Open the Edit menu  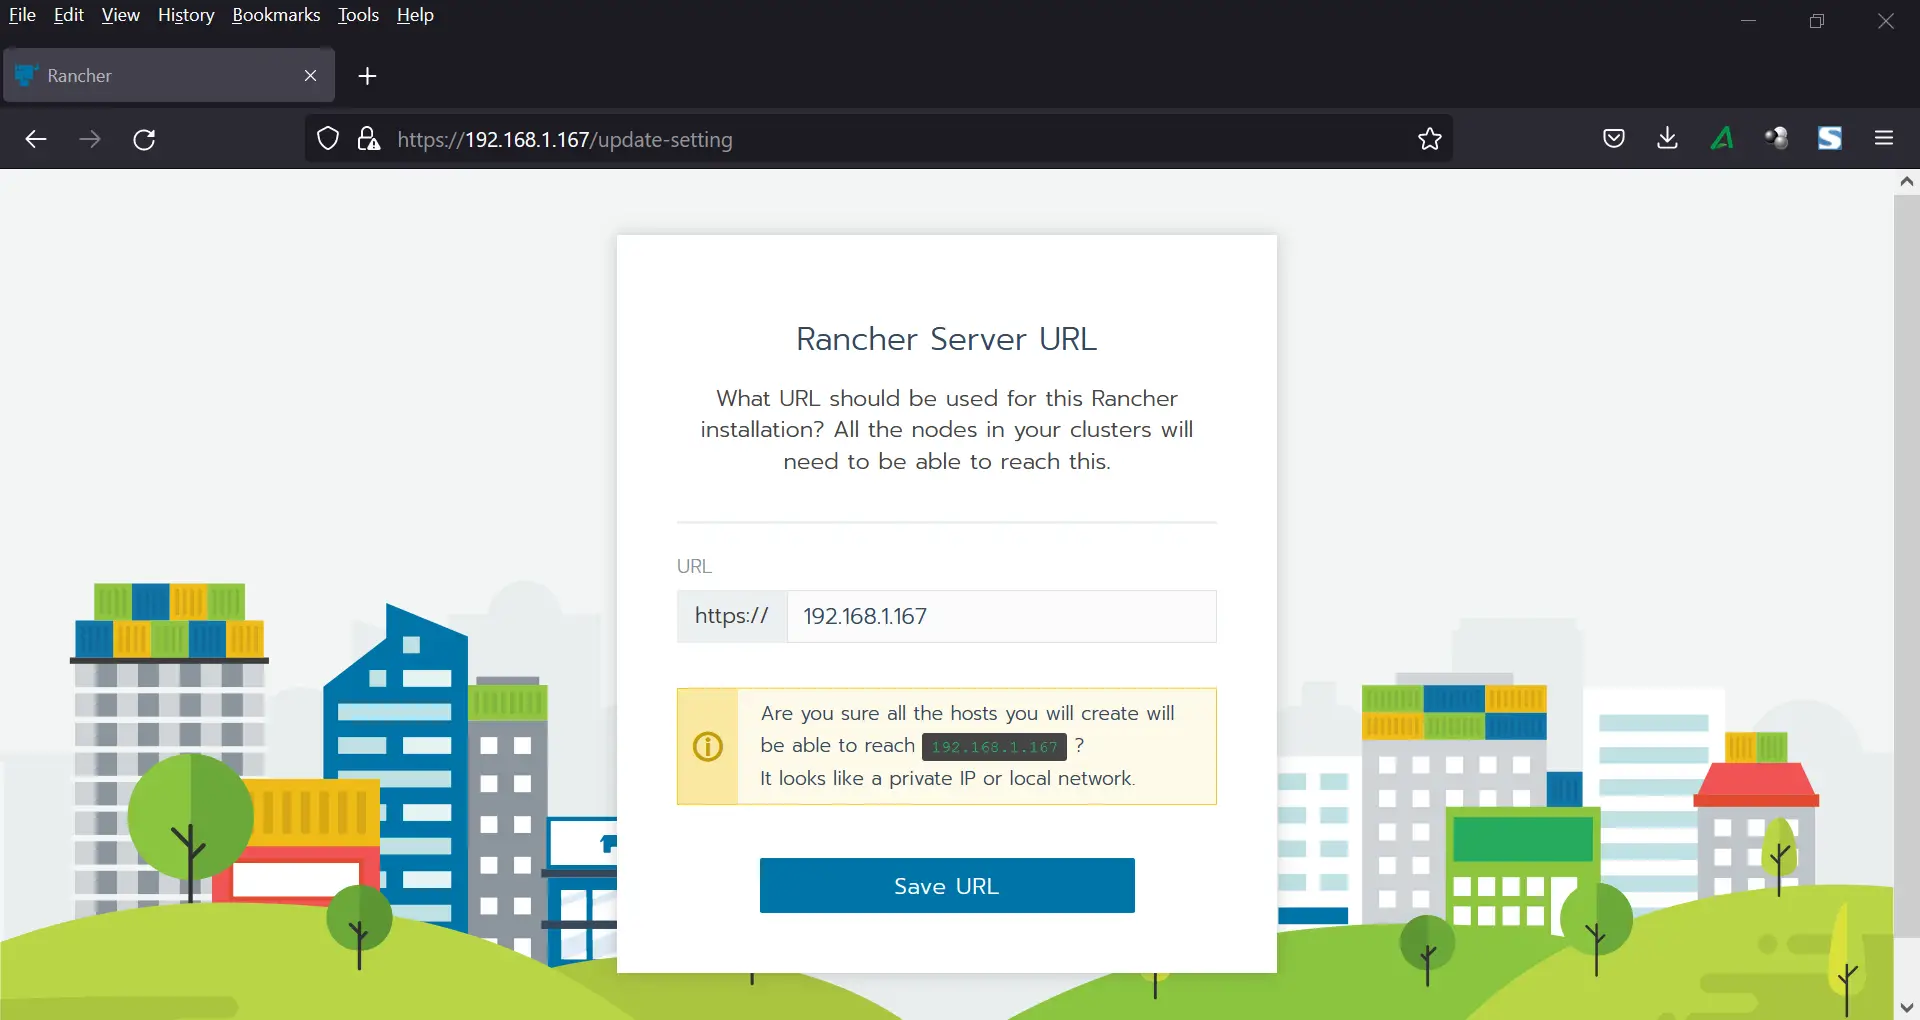(x=68, y=15)
